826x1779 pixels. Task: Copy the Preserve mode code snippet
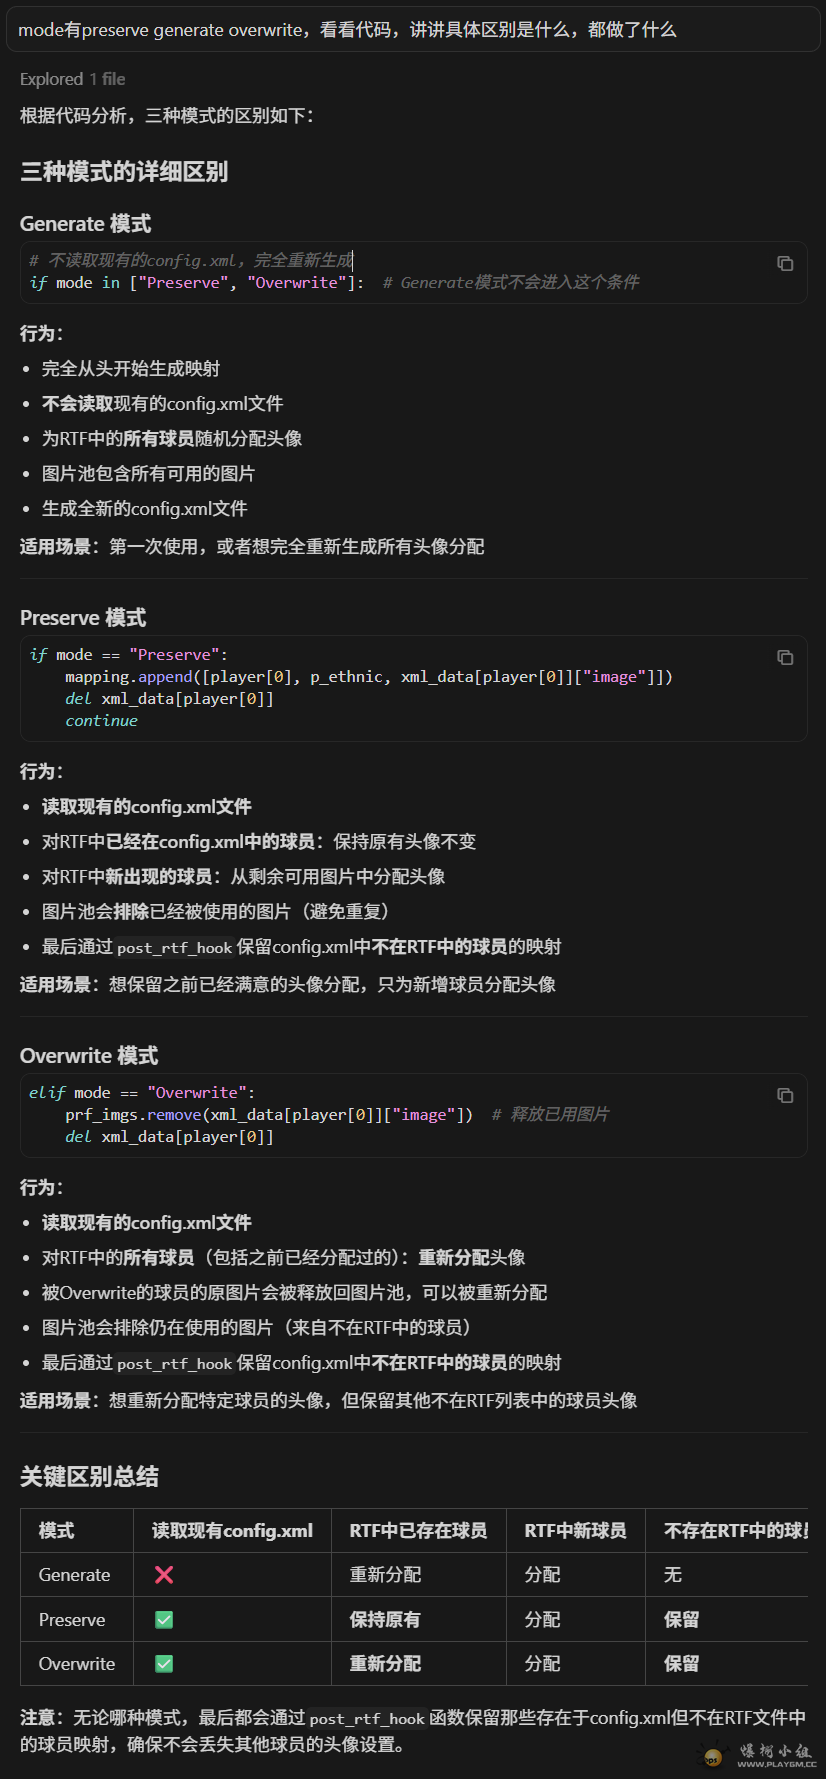[785, 657]
